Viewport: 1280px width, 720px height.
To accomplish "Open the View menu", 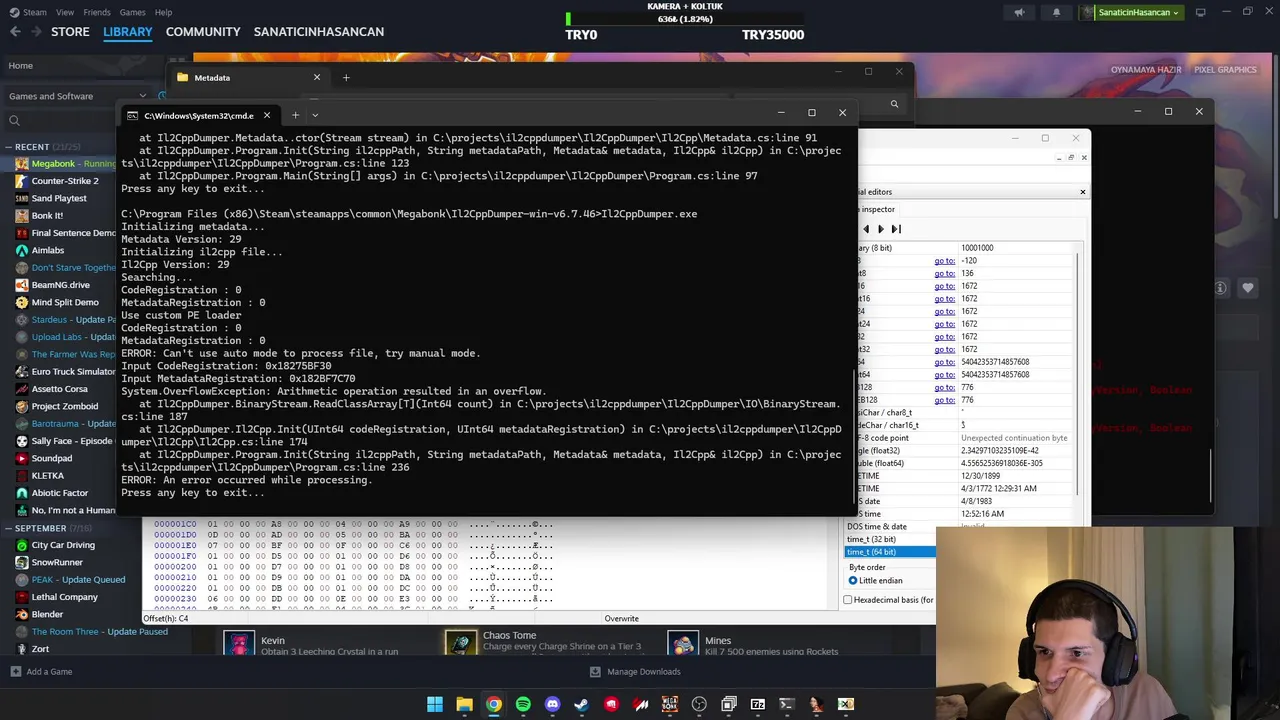I will 65,12.
